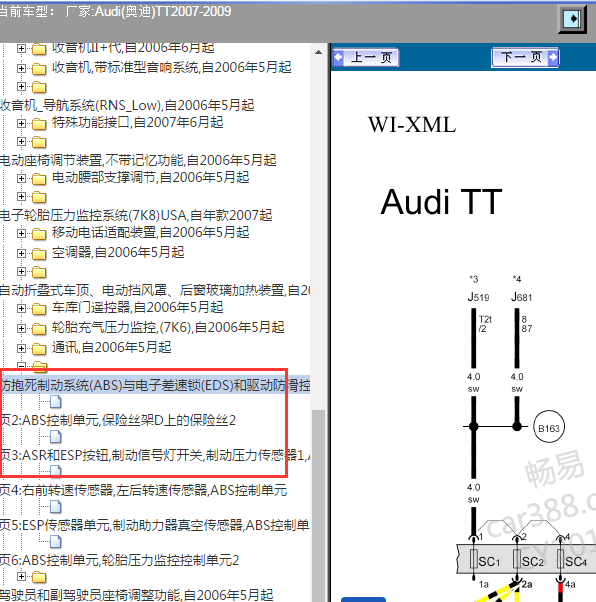Select 通讯,自2006年5月起 item
Image resolution: width=596 pixels, height=602 pixels.
pyautogui.click(x=111, y=347)
